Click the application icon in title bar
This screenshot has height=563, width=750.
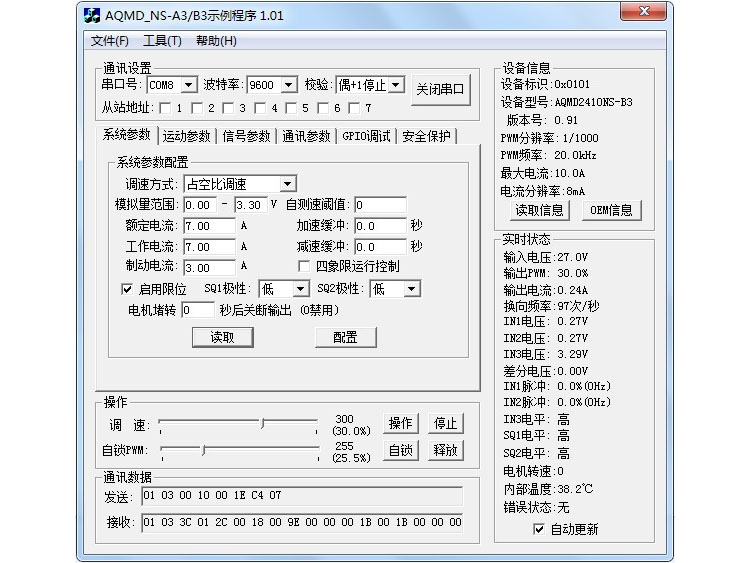coord(92,15)
